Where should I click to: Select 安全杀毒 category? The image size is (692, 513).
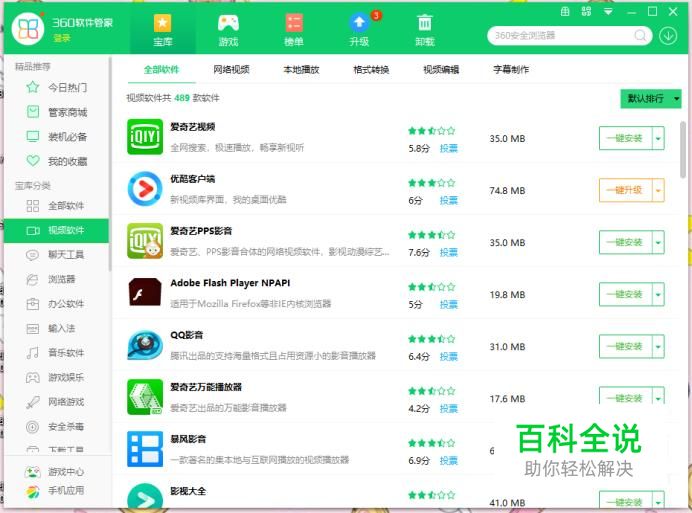coord(57,427)
